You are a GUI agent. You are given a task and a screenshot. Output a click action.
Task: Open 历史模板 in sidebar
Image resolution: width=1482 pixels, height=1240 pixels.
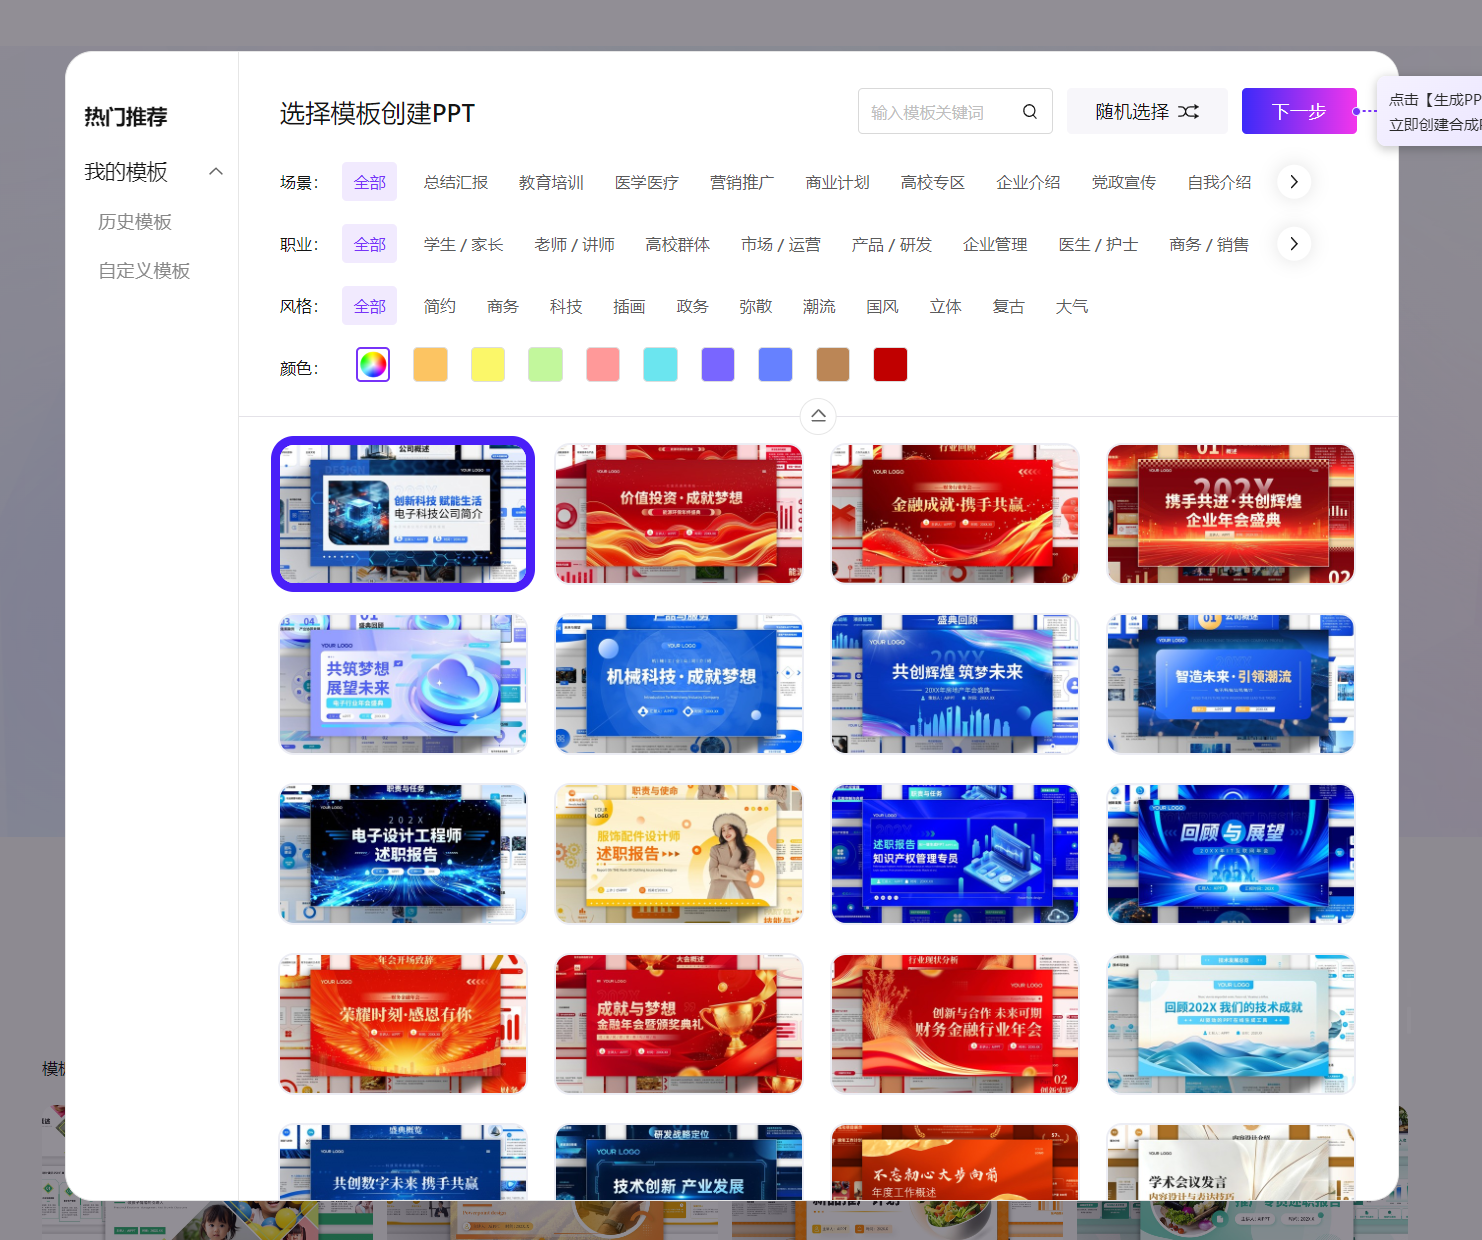click(x=135, y=222)
